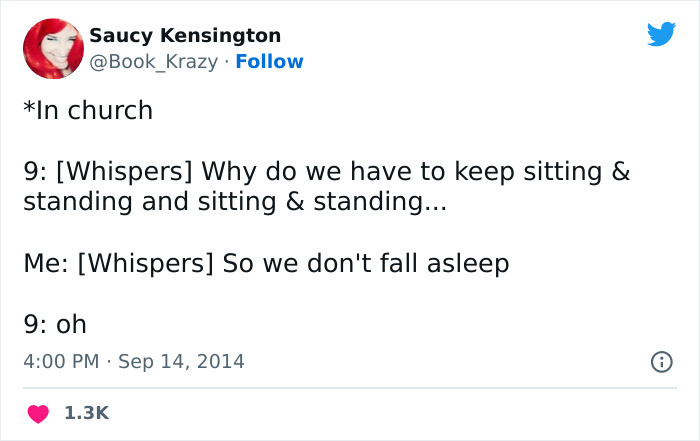Open Saucy Kensington's profile picture
Viewport: 700px width, 441px height.
(x=51, y=50)
